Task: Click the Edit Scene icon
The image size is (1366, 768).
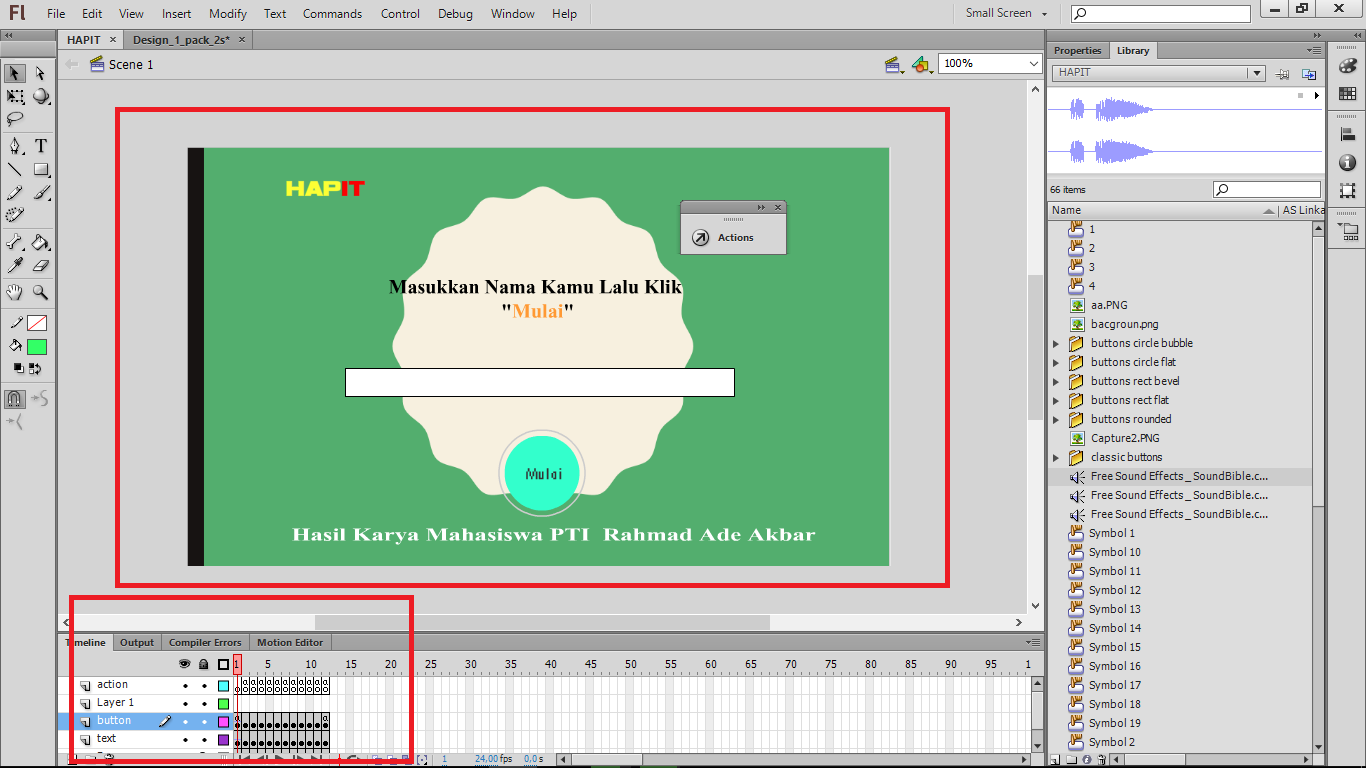Action: point(893,64)
